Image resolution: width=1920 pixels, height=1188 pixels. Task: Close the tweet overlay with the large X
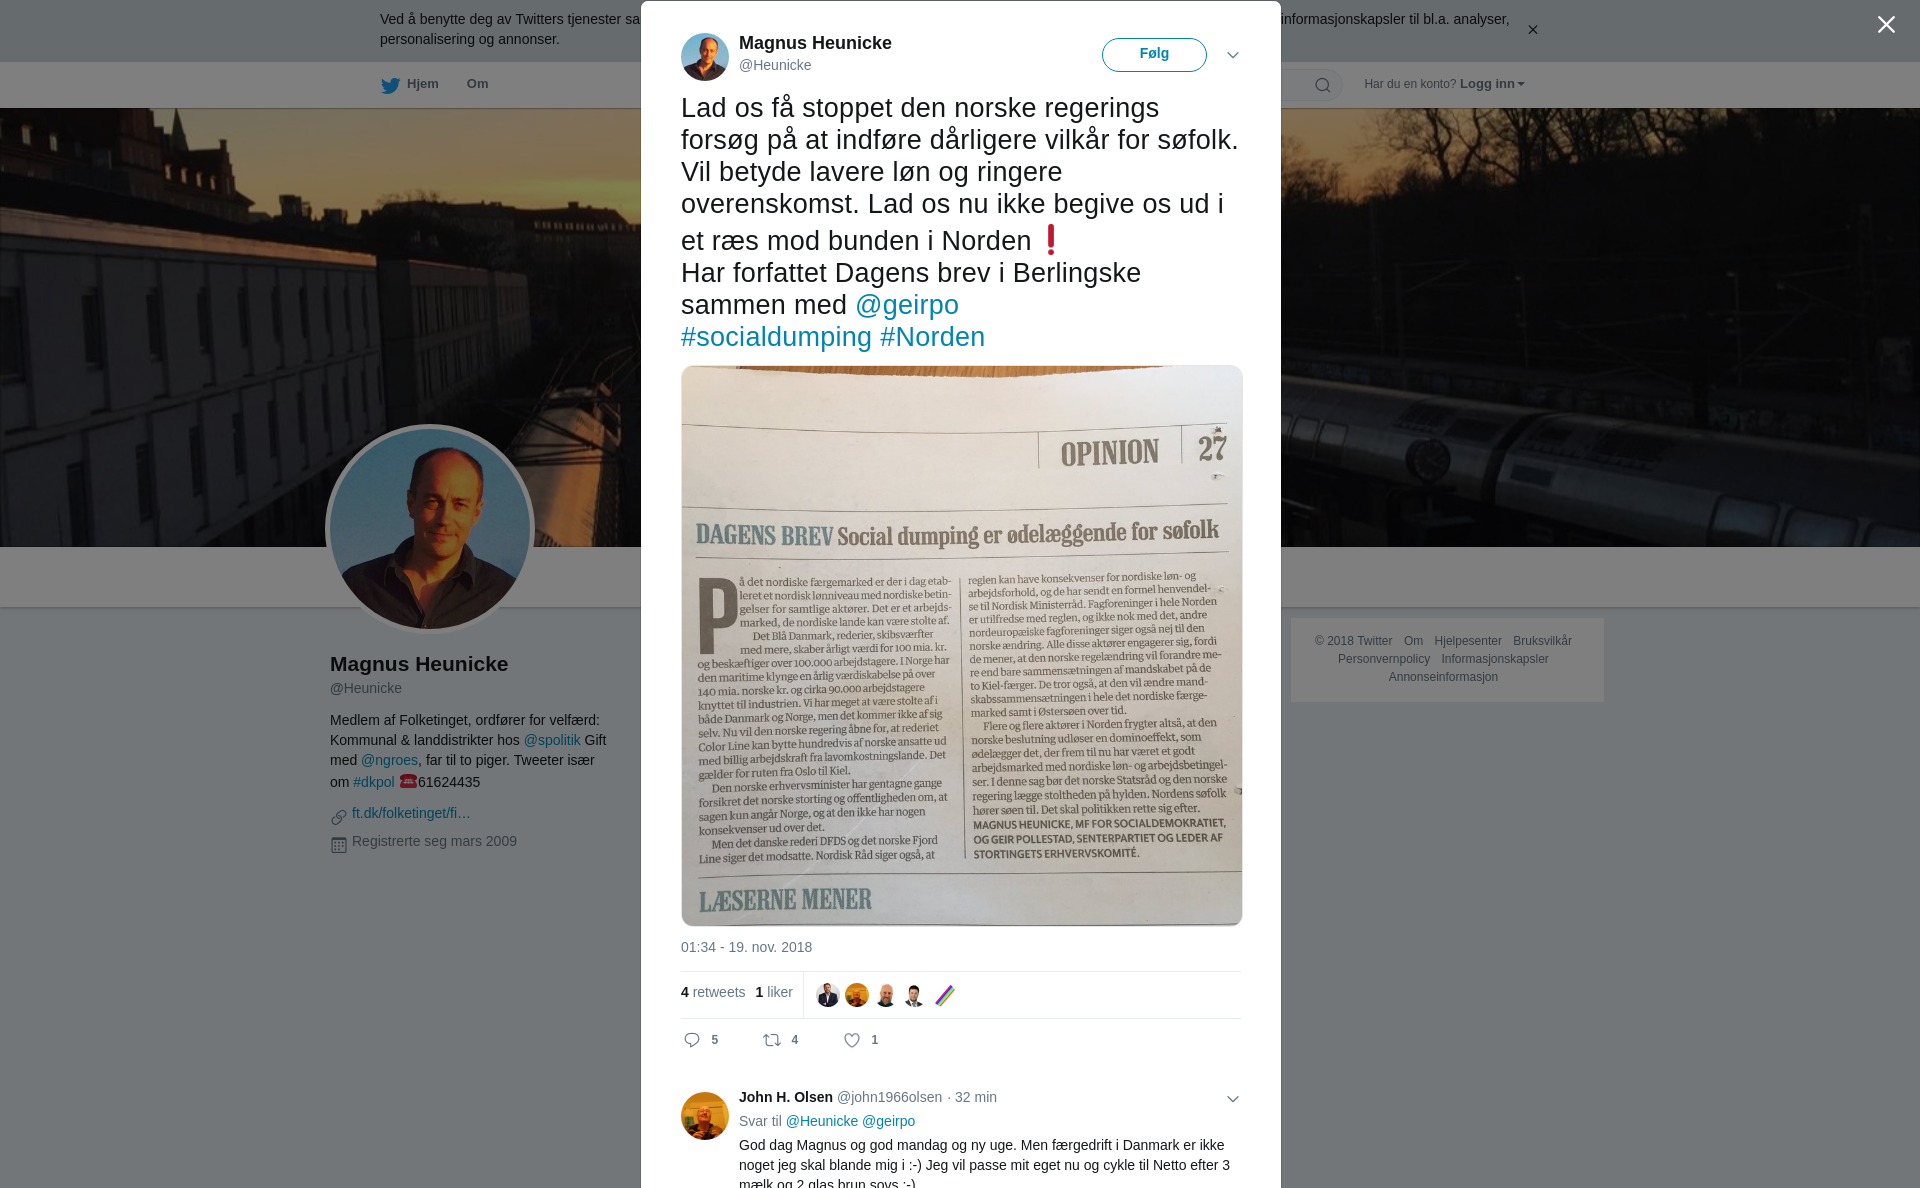(1886, 25)
